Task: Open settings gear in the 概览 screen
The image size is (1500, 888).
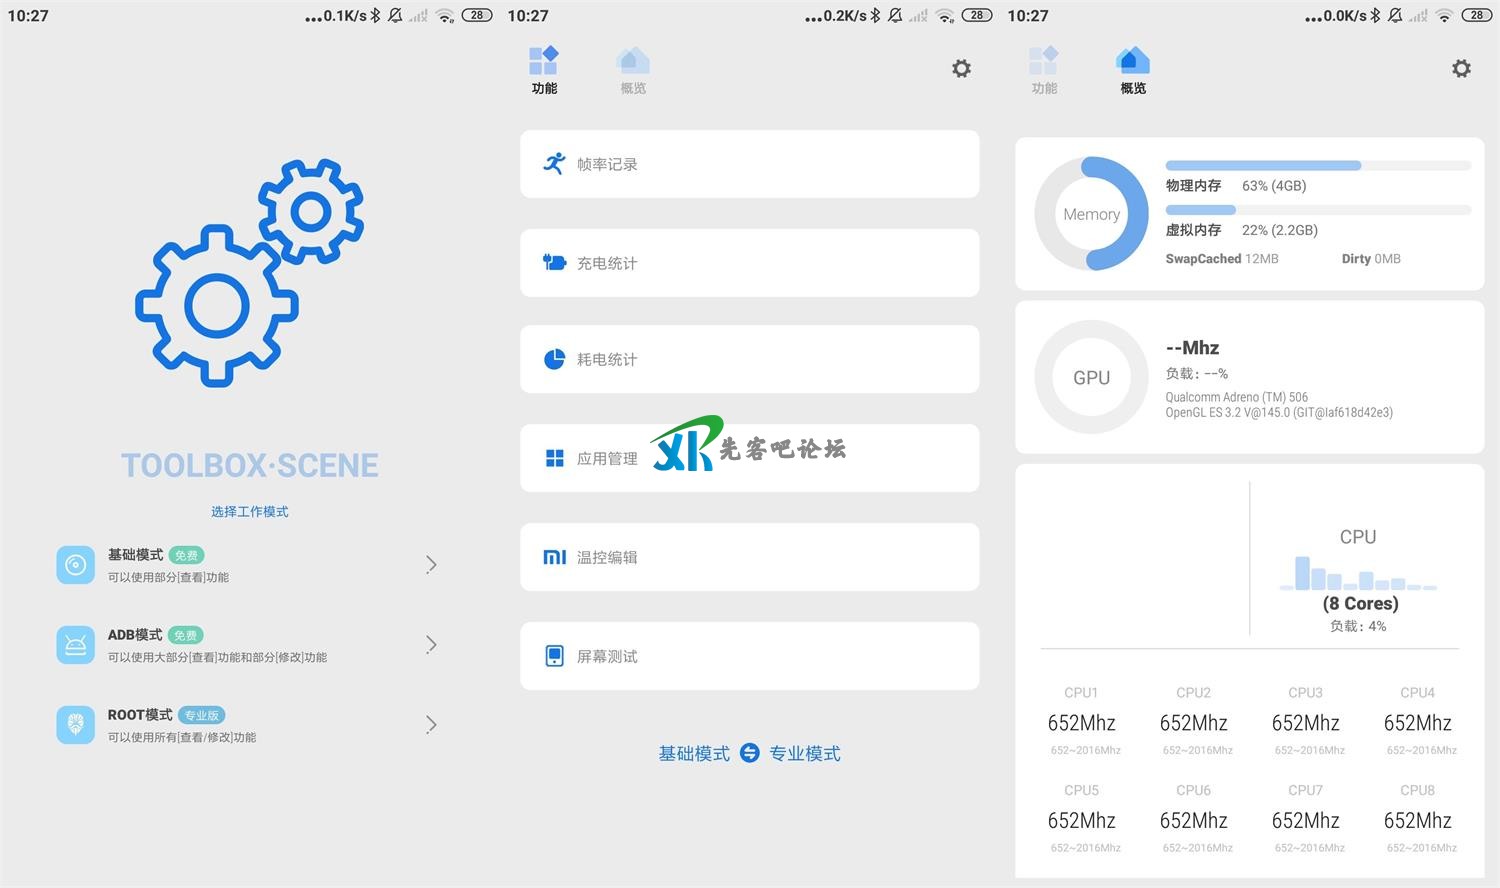Action: point(1461,68)
